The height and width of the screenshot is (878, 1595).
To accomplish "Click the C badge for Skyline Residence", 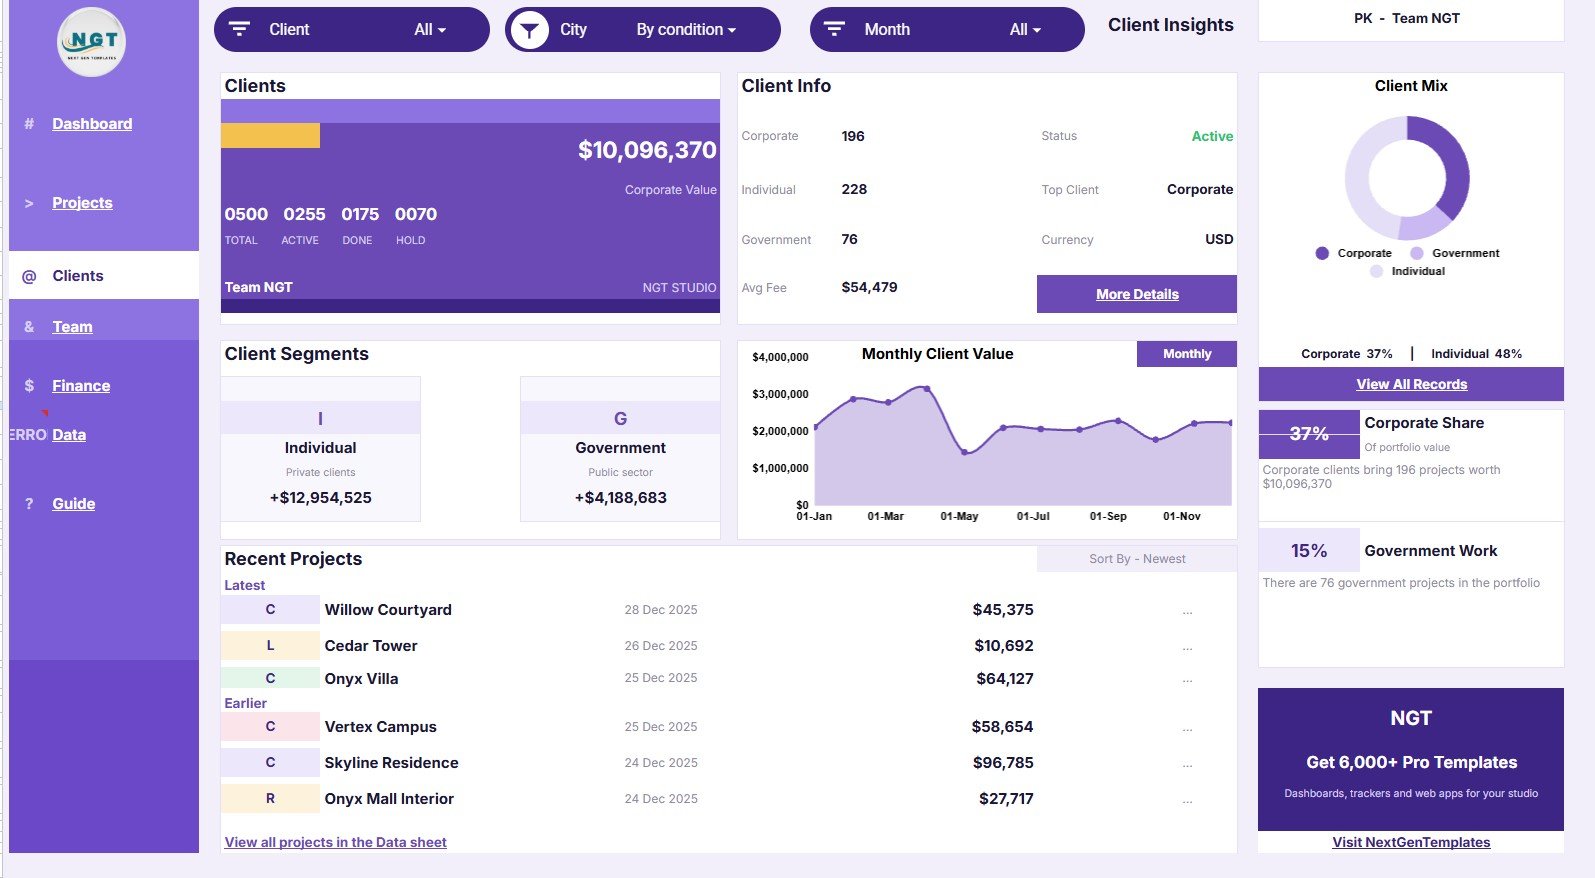I will 270,762.
